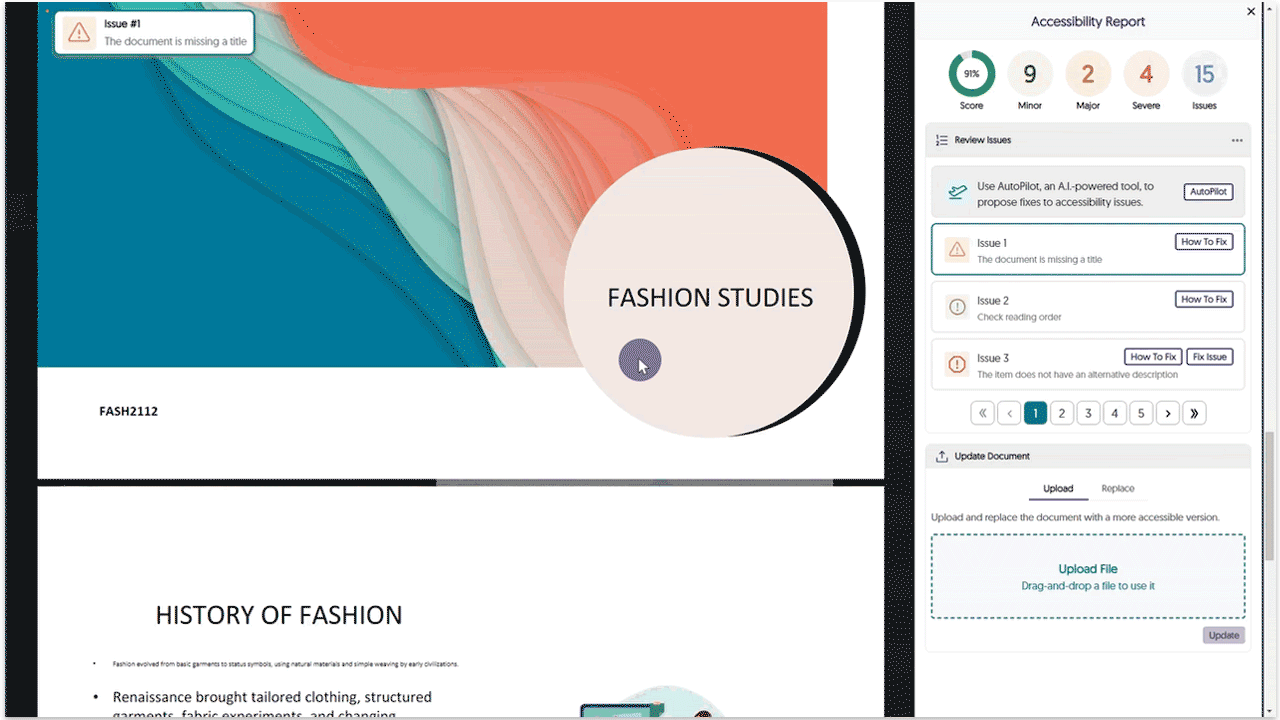This screenshot has height=720, width=1280.
Task: Click the Review Issues list icon
Action: [941, 141]
